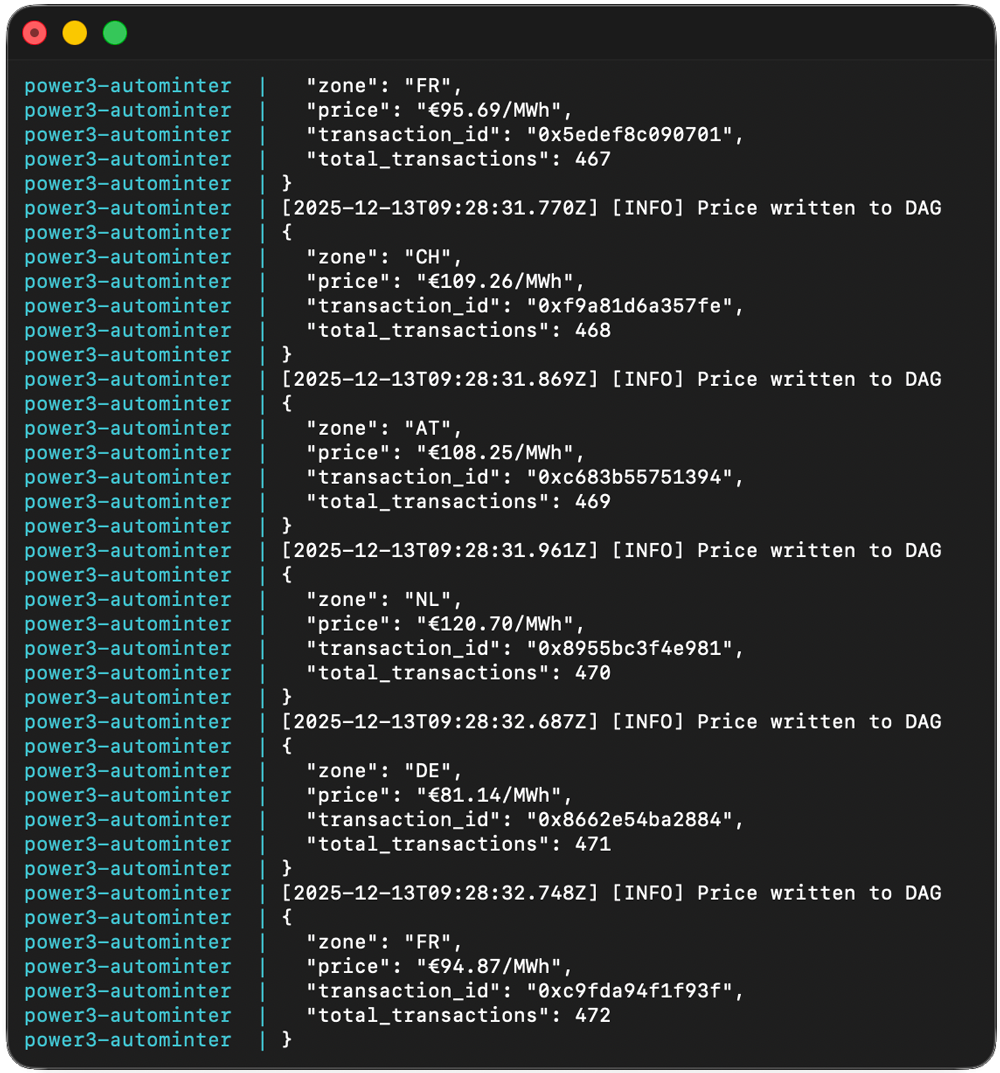Click the green maximize window button
Screen dimensions: 1000x1073
[115, 34]
